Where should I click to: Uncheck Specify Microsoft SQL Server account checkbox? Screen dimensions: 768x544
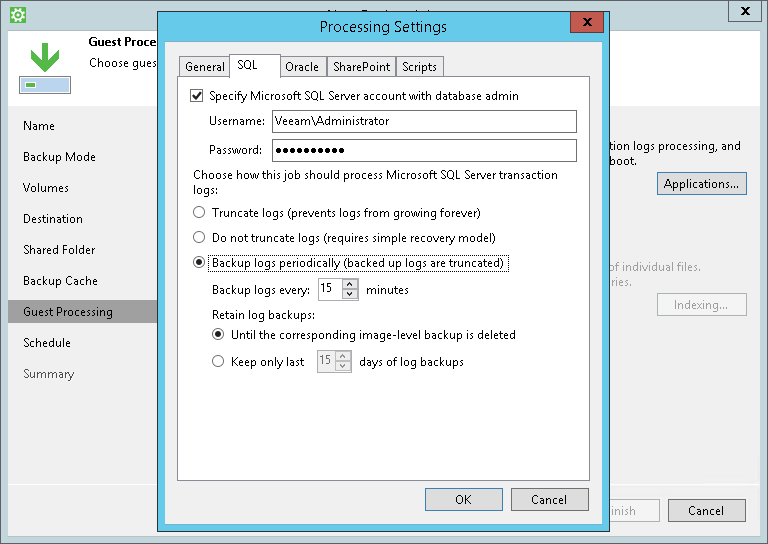[x=196, y=95]
